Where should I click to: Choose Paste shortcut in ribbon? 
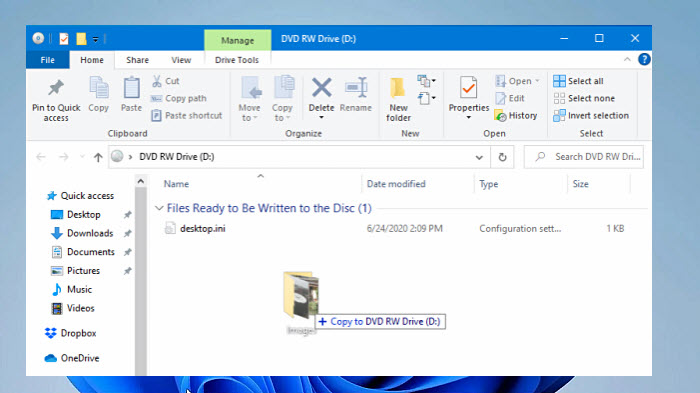tap(187, 116)
